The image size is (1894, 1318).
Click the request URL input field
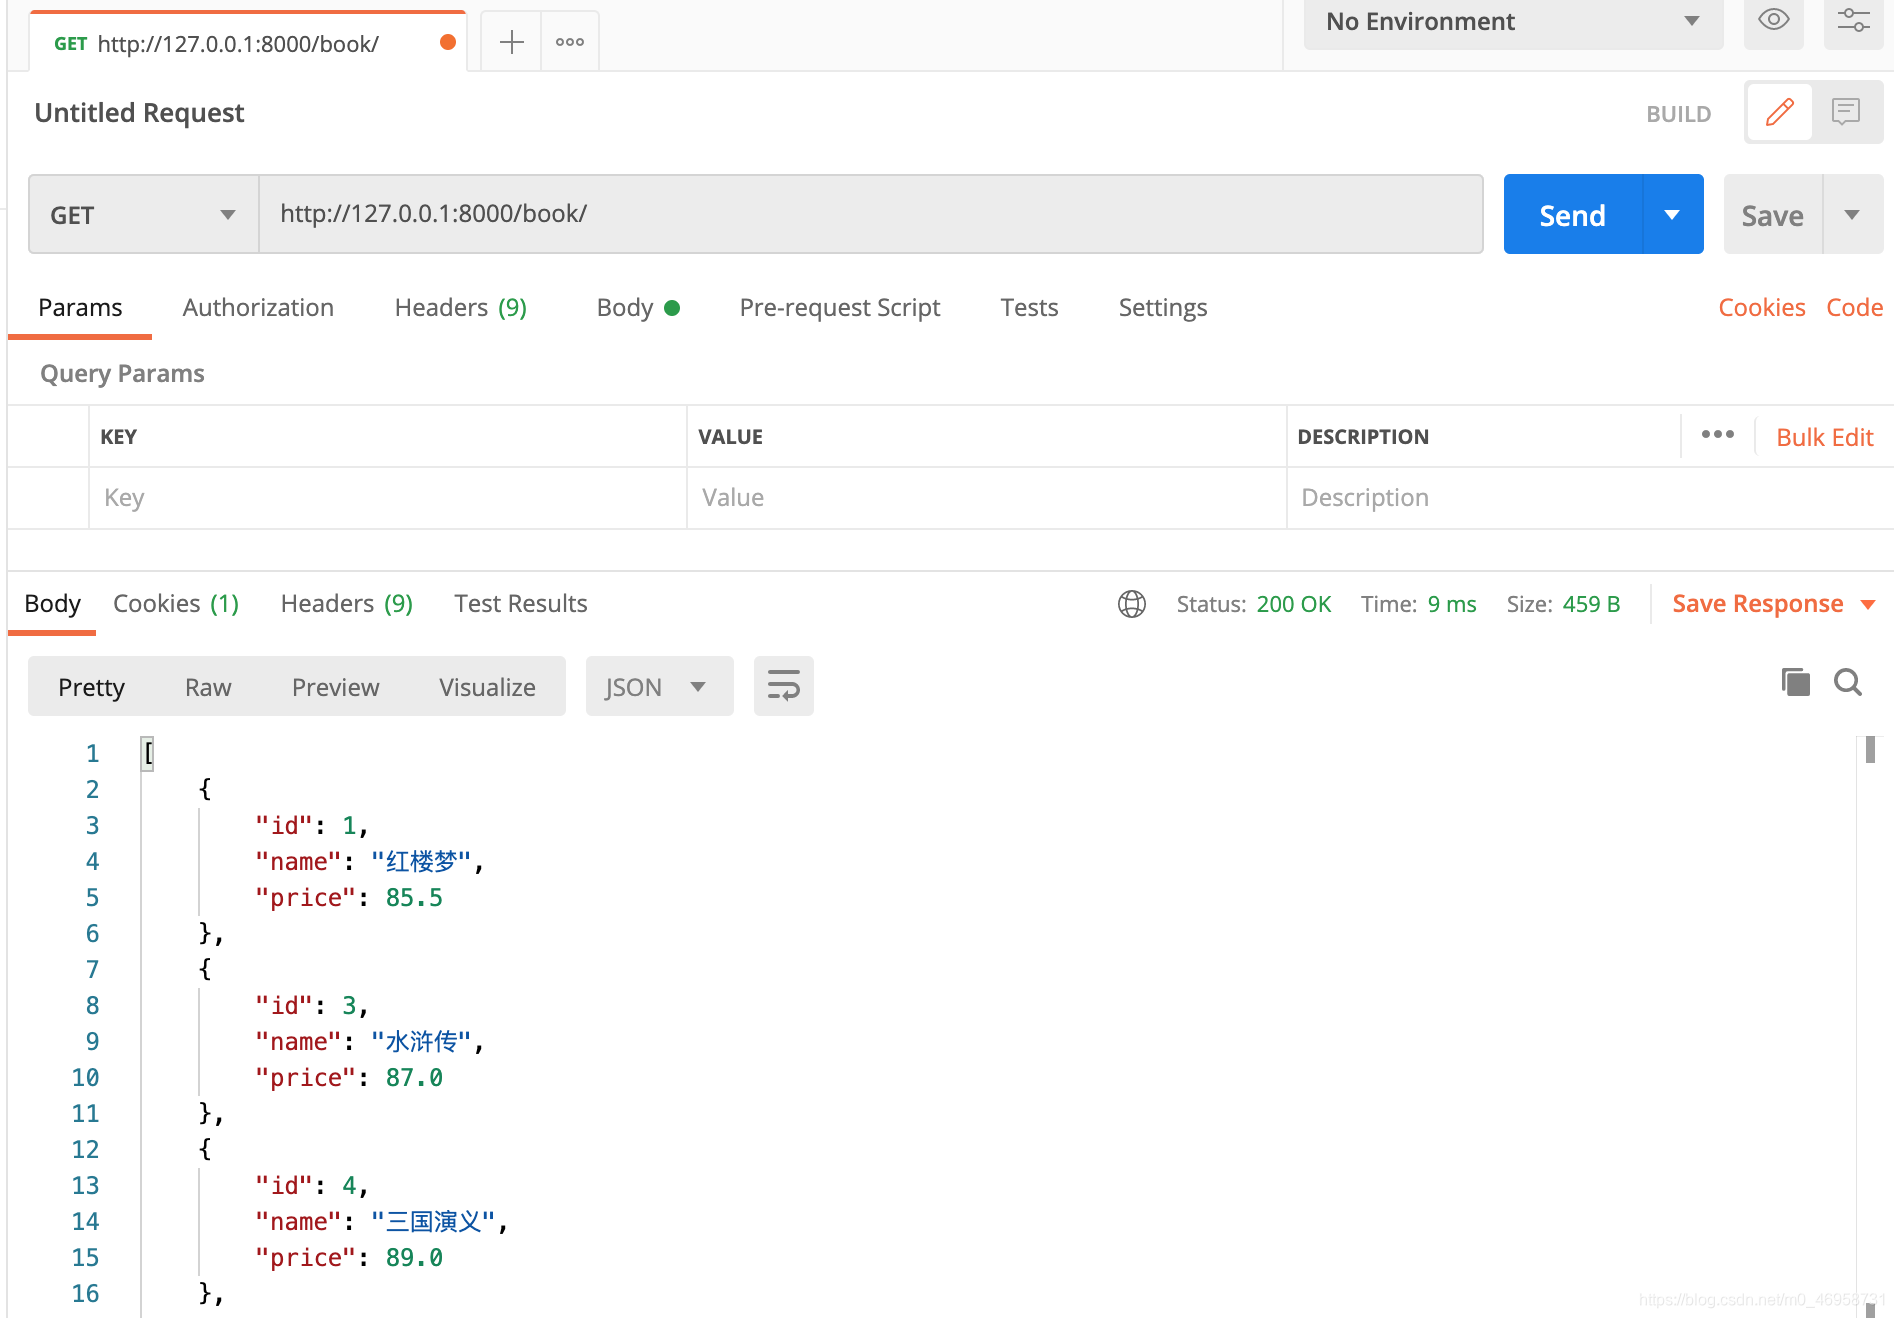(x=870, y=214)
